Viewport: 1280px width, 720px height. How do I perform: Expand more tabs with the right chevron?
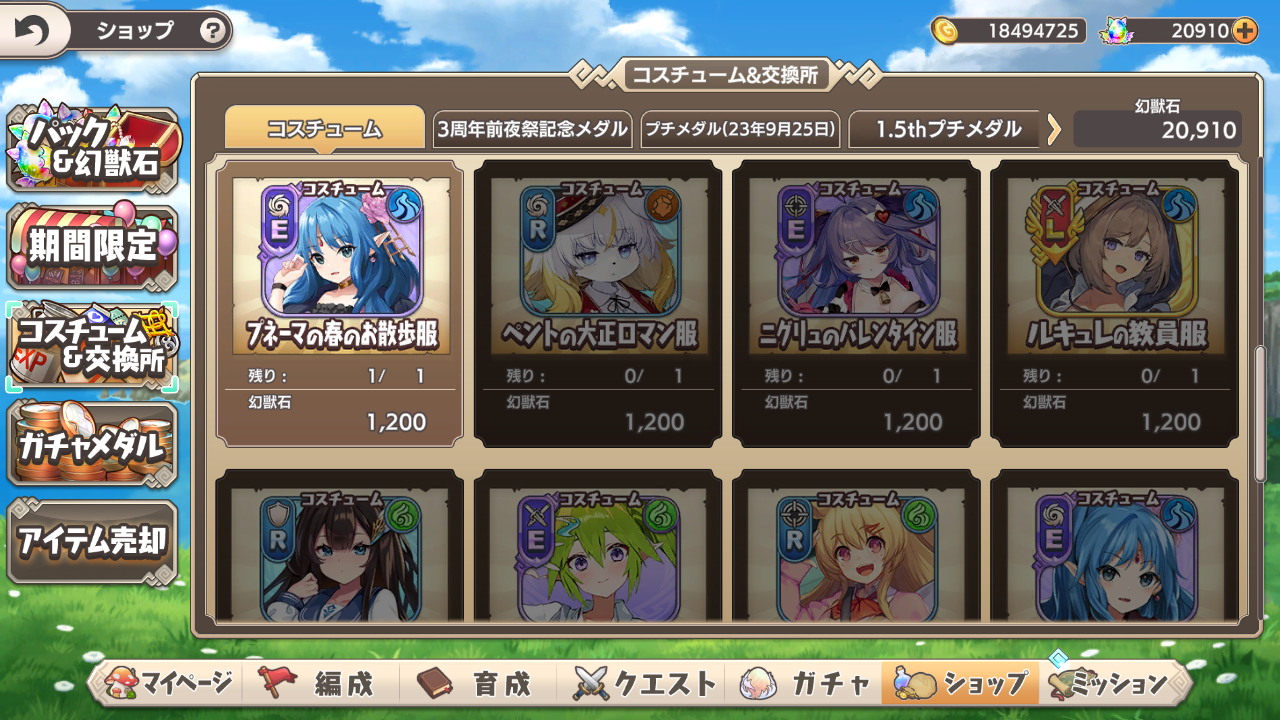tap(1053, 129)
